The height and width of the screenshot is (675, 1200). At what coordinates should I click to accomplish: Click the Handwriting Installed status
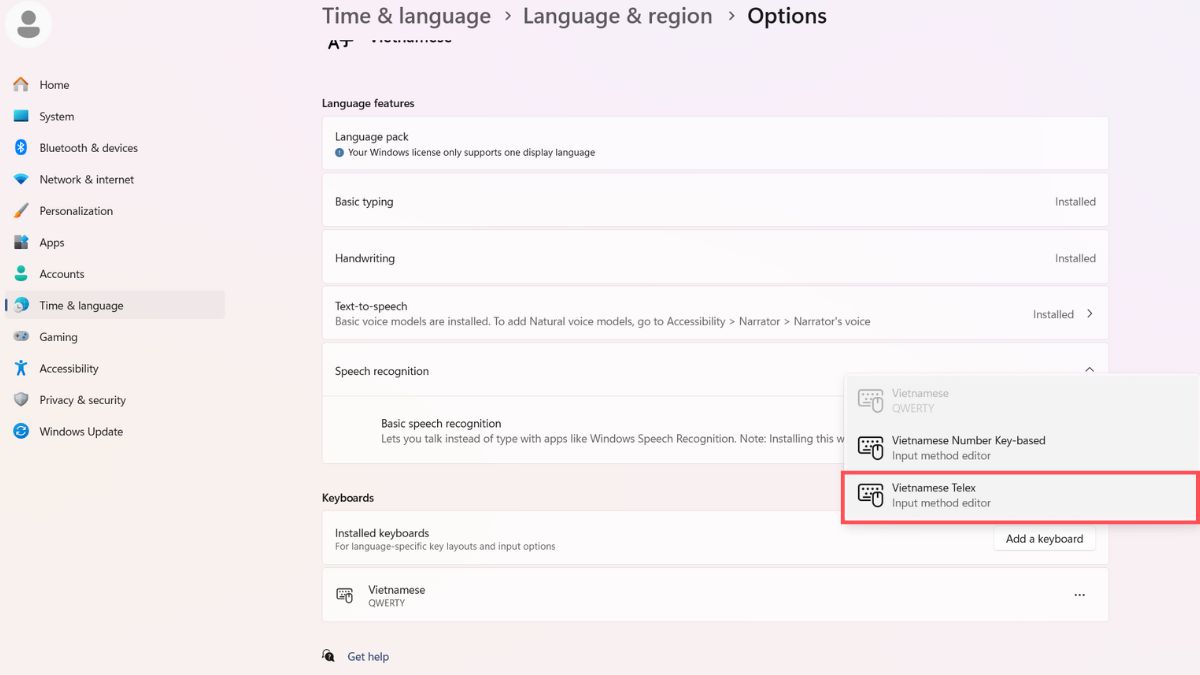click(1075, 258)
